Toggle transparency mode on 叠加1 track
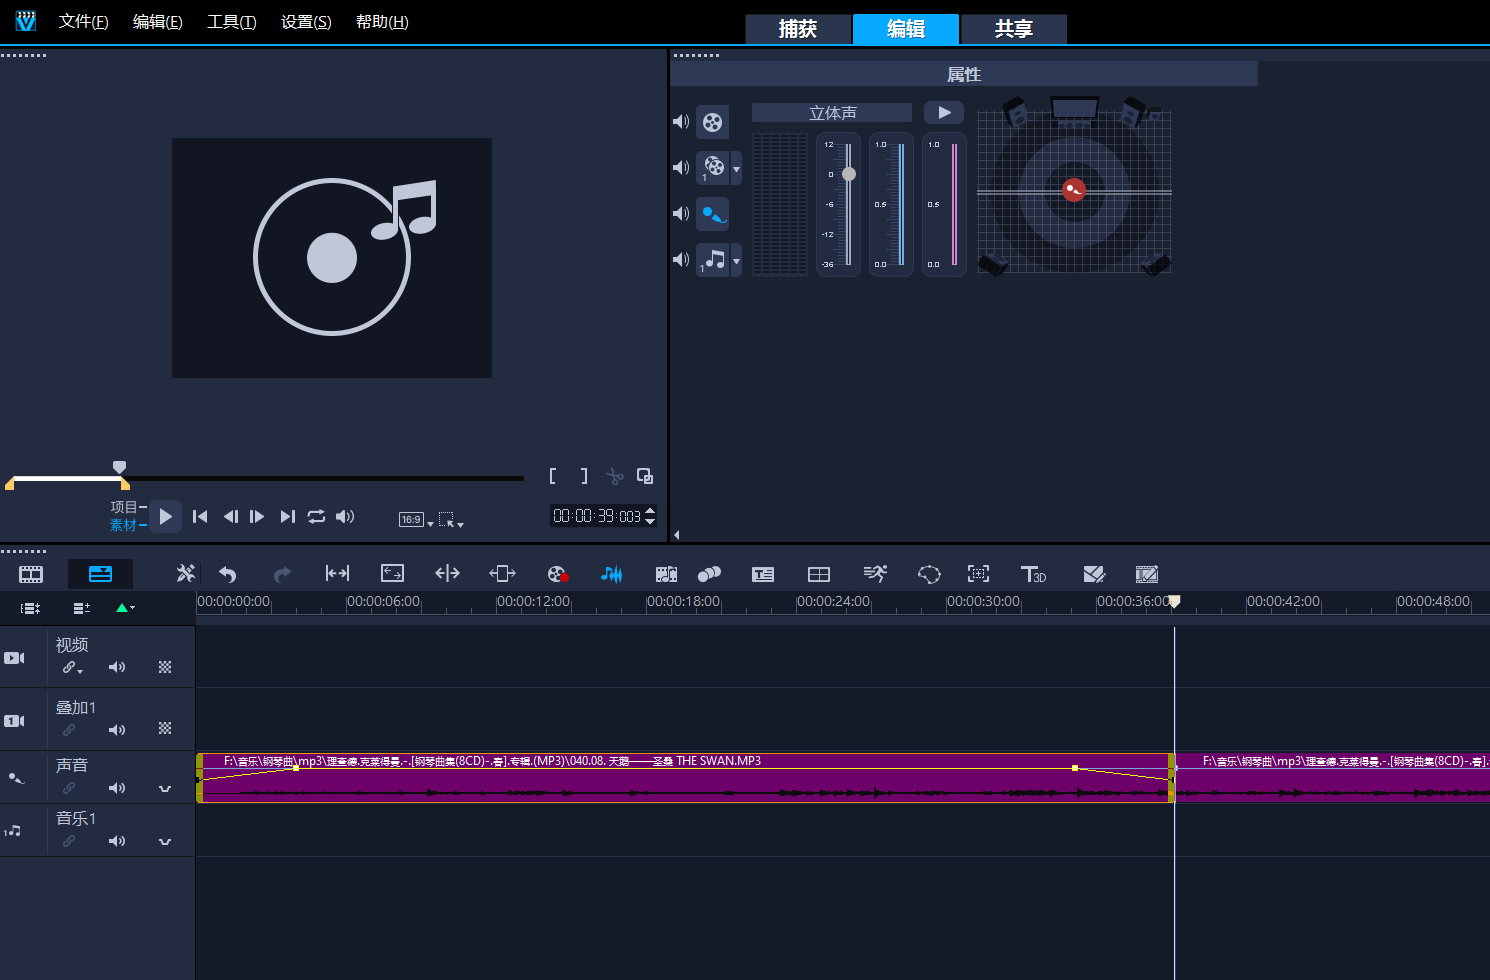The height and width of the screenshot is (980, 1490). [165, 728]
